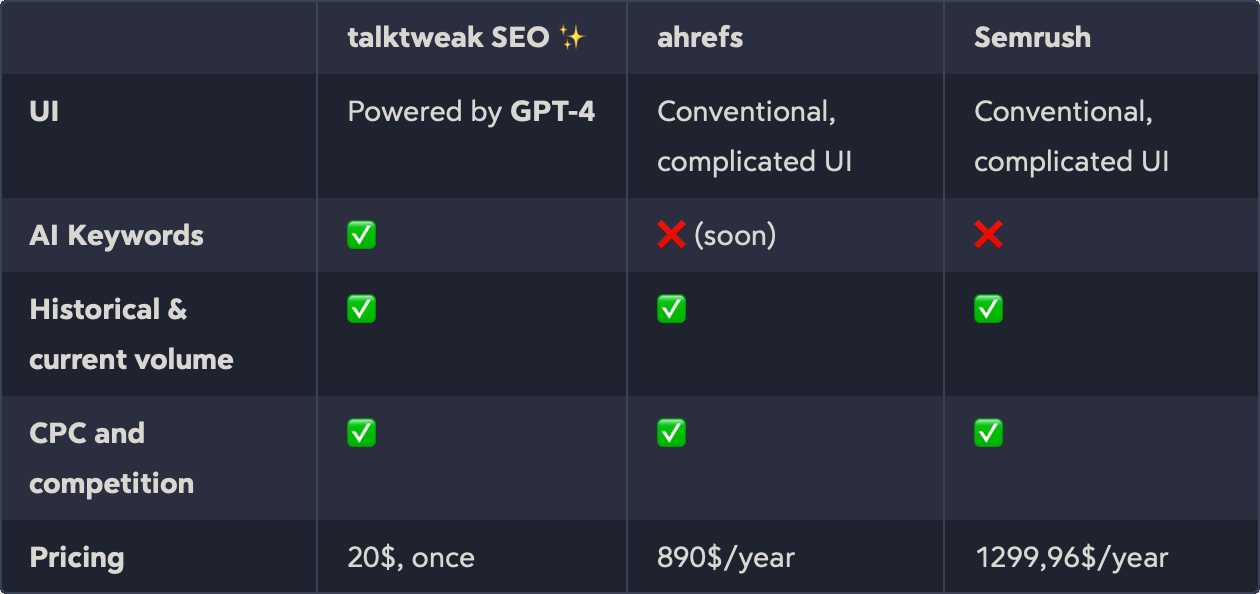Click the red cross in Semrush AI Keywords
The height and width of the screenshot is (594, 1260).
[x=989, y=235]
